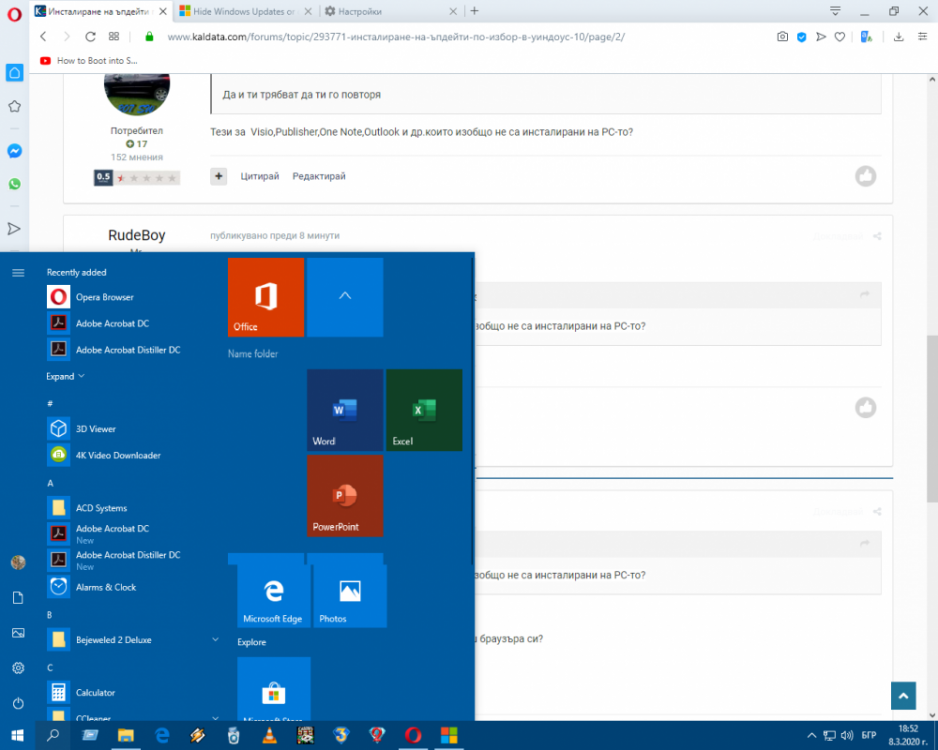Add page to bookmarks heart icon
Image resolution: width=938 pixels, height=750 pixels.
(x=840, y=37)
